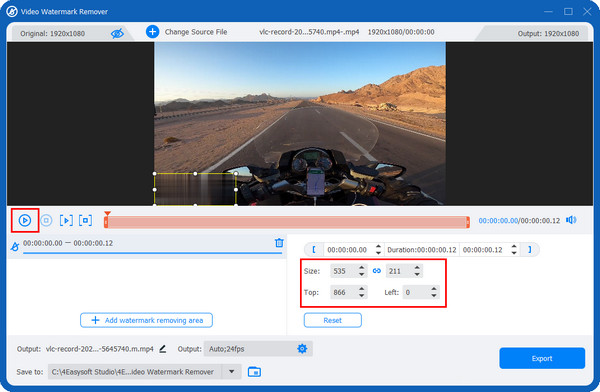Set end point with right bracket button
The image size is (600, 392).
pyautogui.click(x=530, y=250)
